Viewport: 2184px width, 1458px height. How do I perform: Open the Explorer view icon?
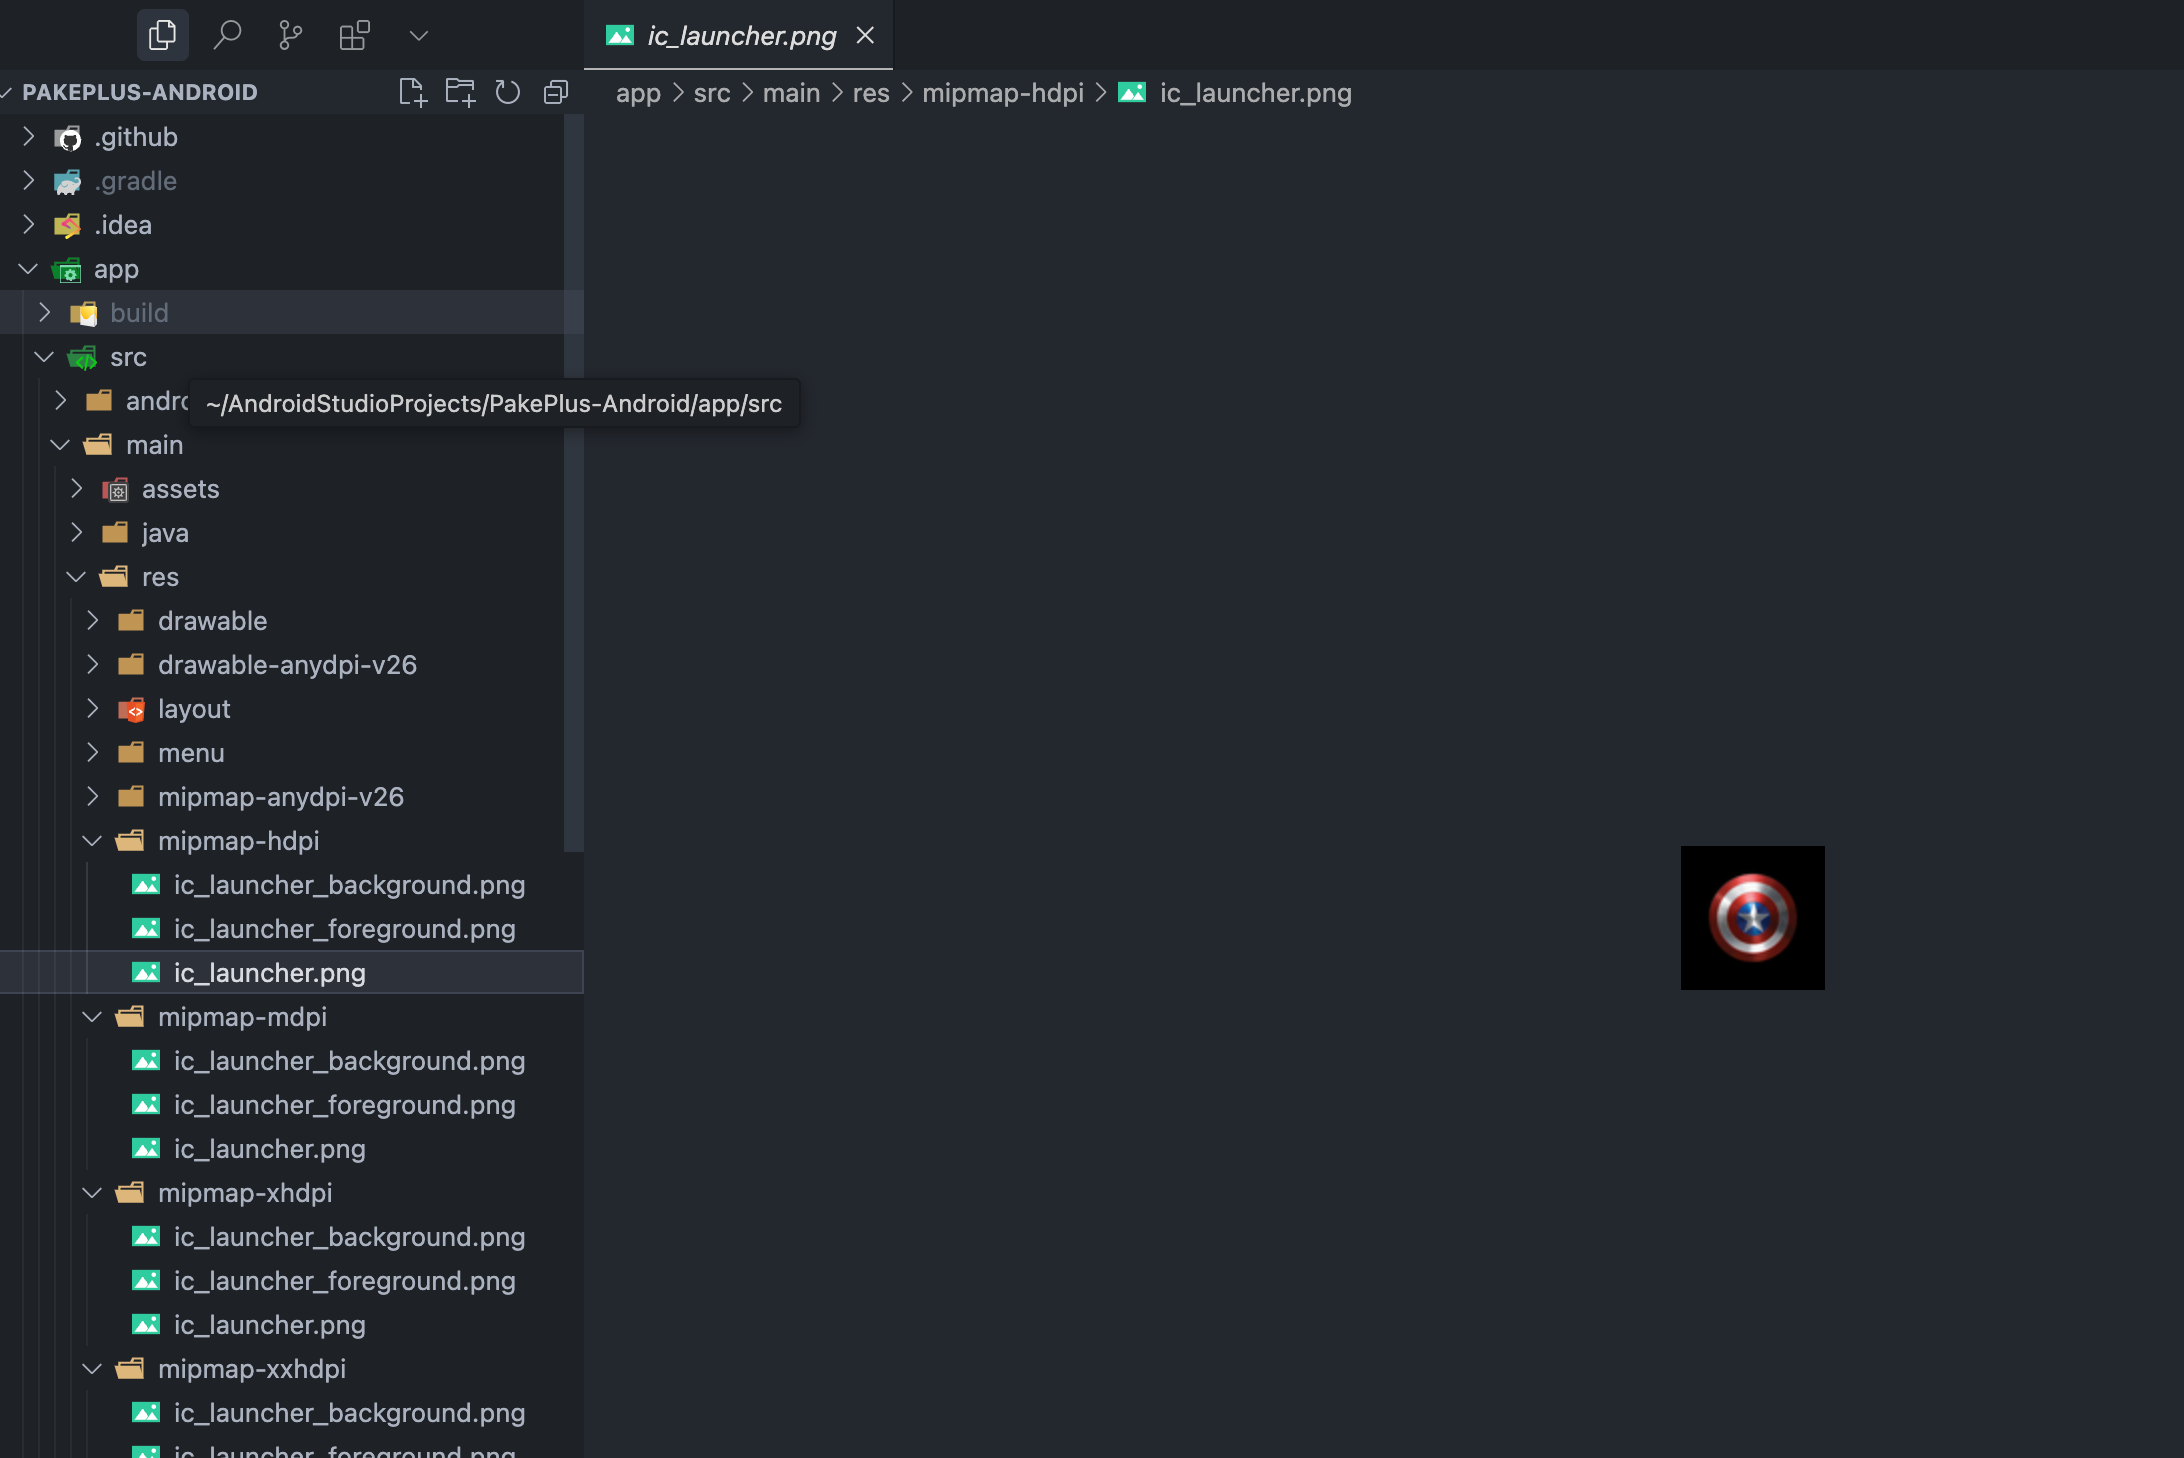tap(162, 36)
